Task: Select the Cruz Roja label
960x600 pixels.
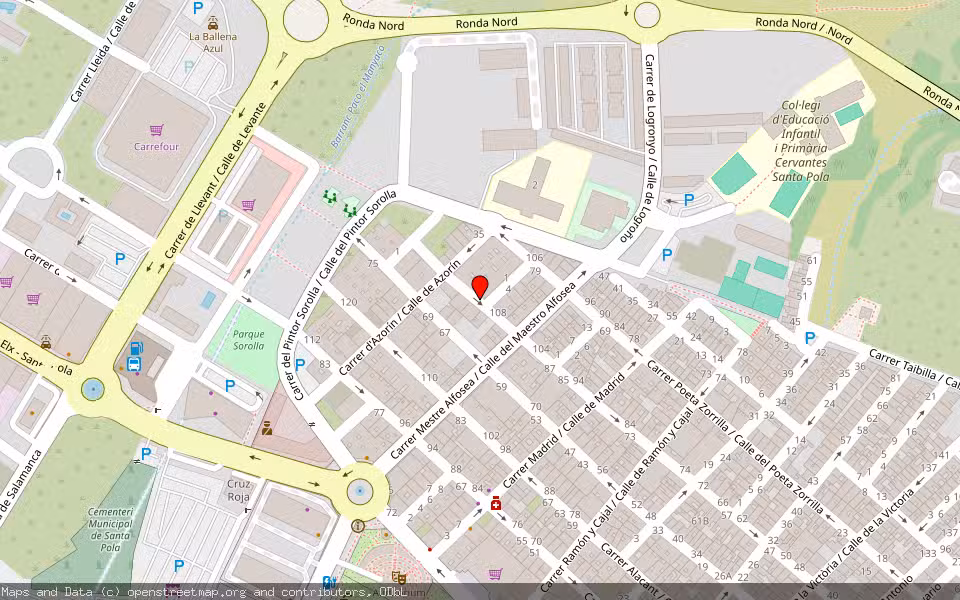Action: click(238, 490)
